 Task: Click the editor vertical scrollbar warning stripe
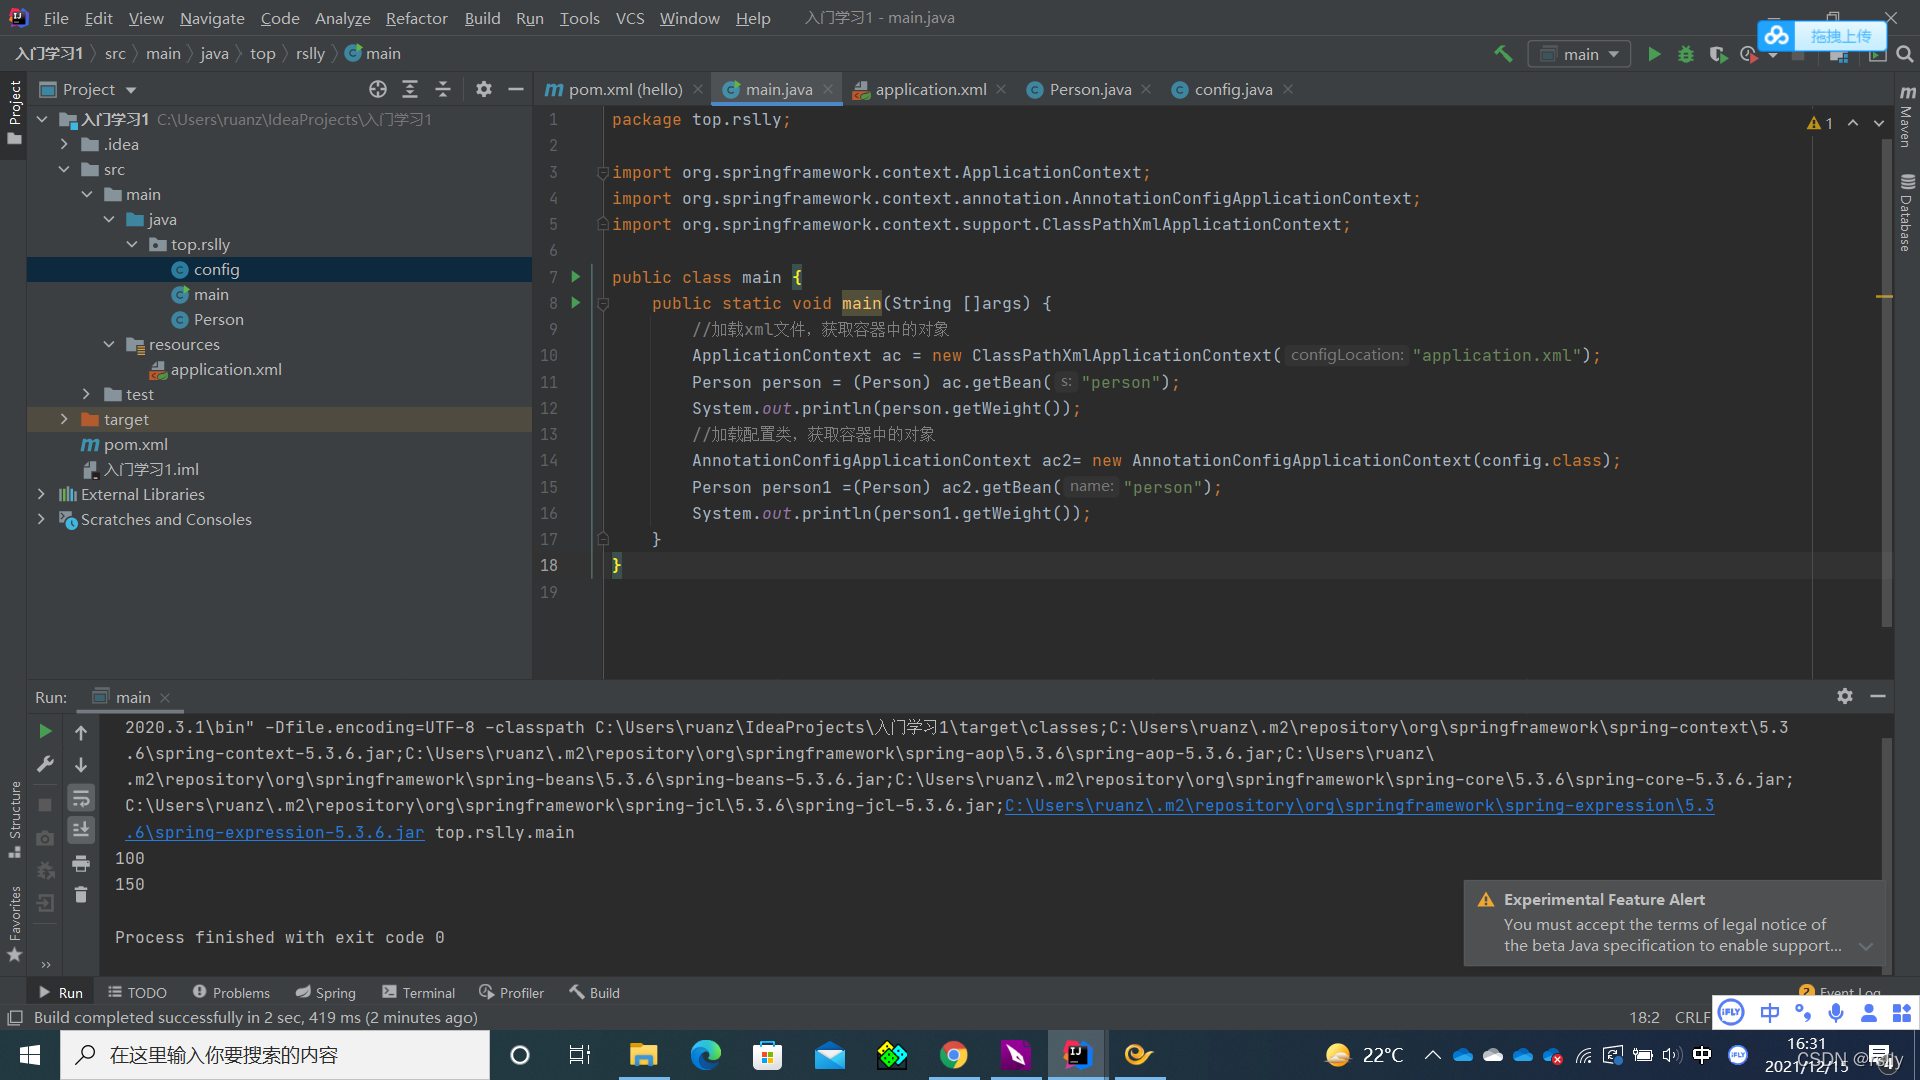pyautogui.click(x=1884, y=297)
